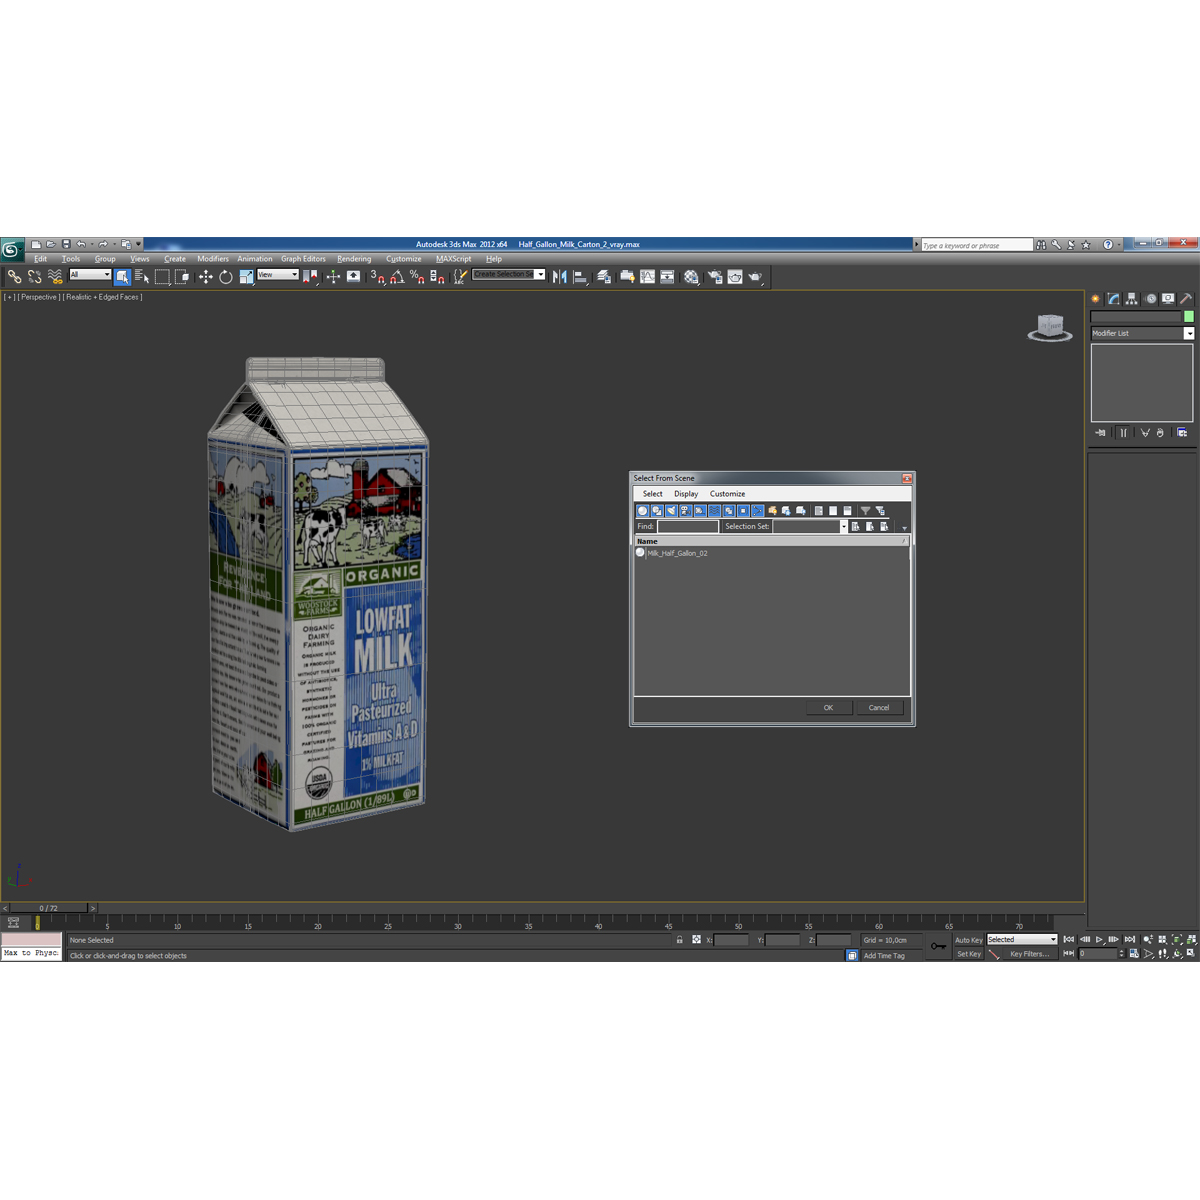Open the Utilities command panel tab
This screenshot has width=1200, height=1200.
click(1186, 298)
